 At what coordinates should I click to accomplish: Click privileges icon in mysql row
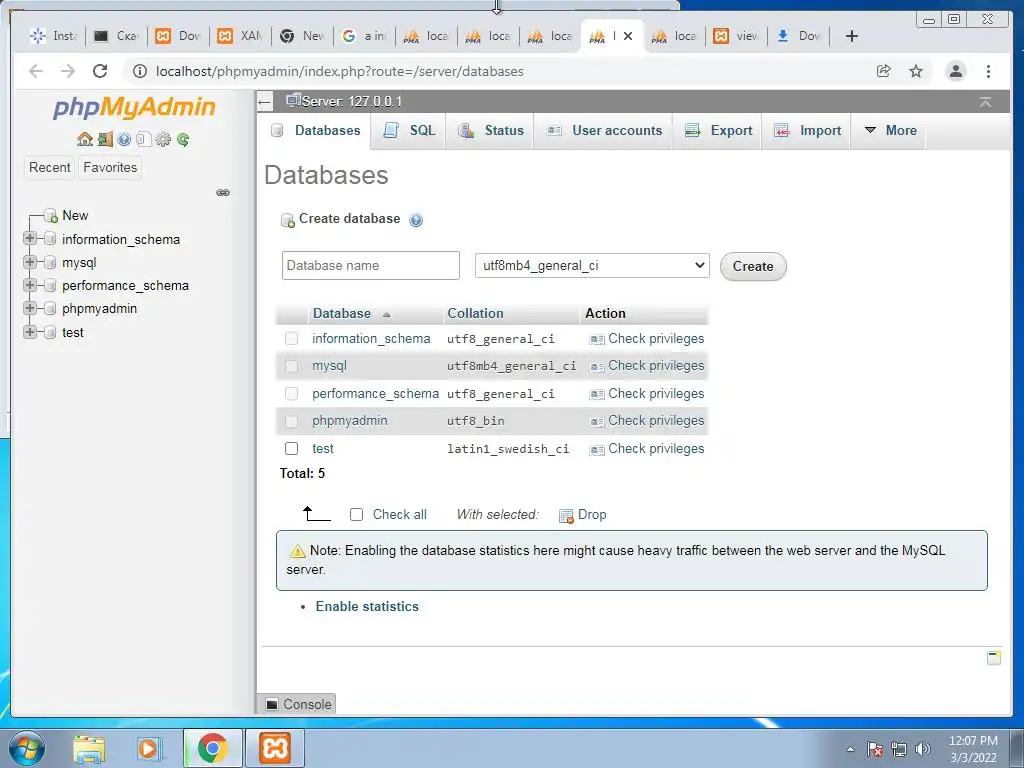597,367
